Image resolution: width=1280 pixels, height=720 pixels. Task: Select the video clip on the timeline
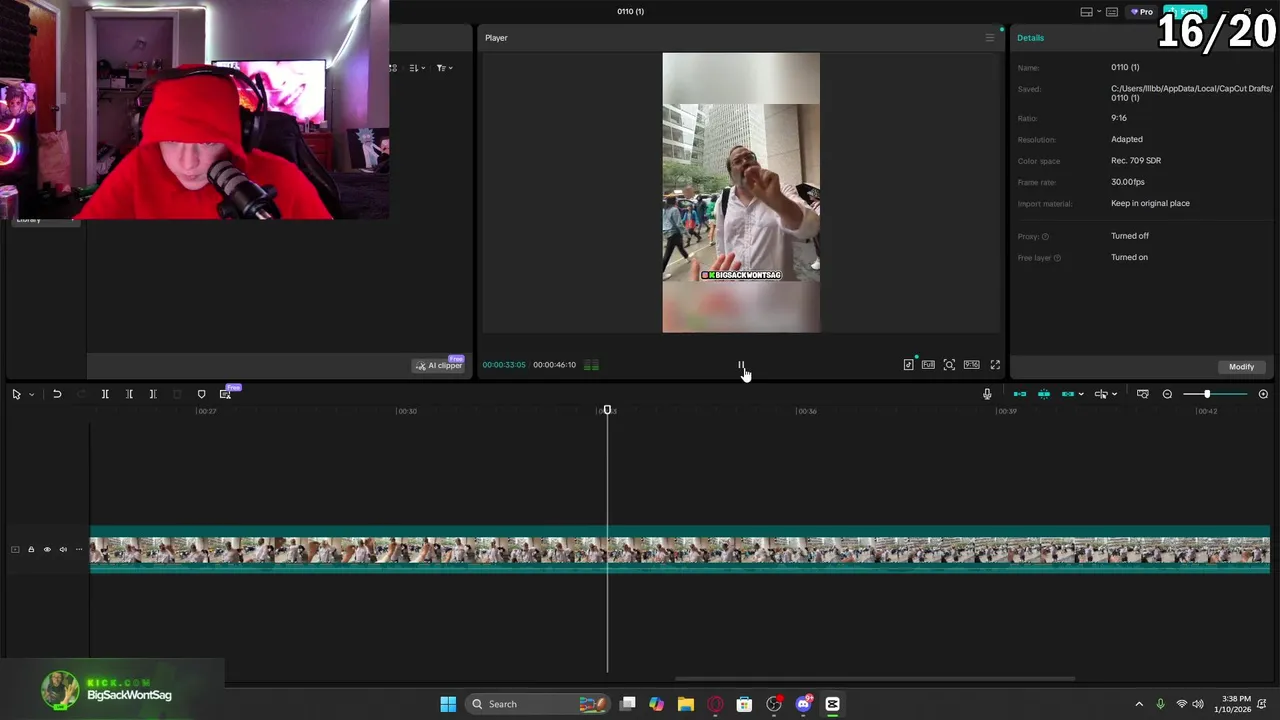(x=680, y=550)
